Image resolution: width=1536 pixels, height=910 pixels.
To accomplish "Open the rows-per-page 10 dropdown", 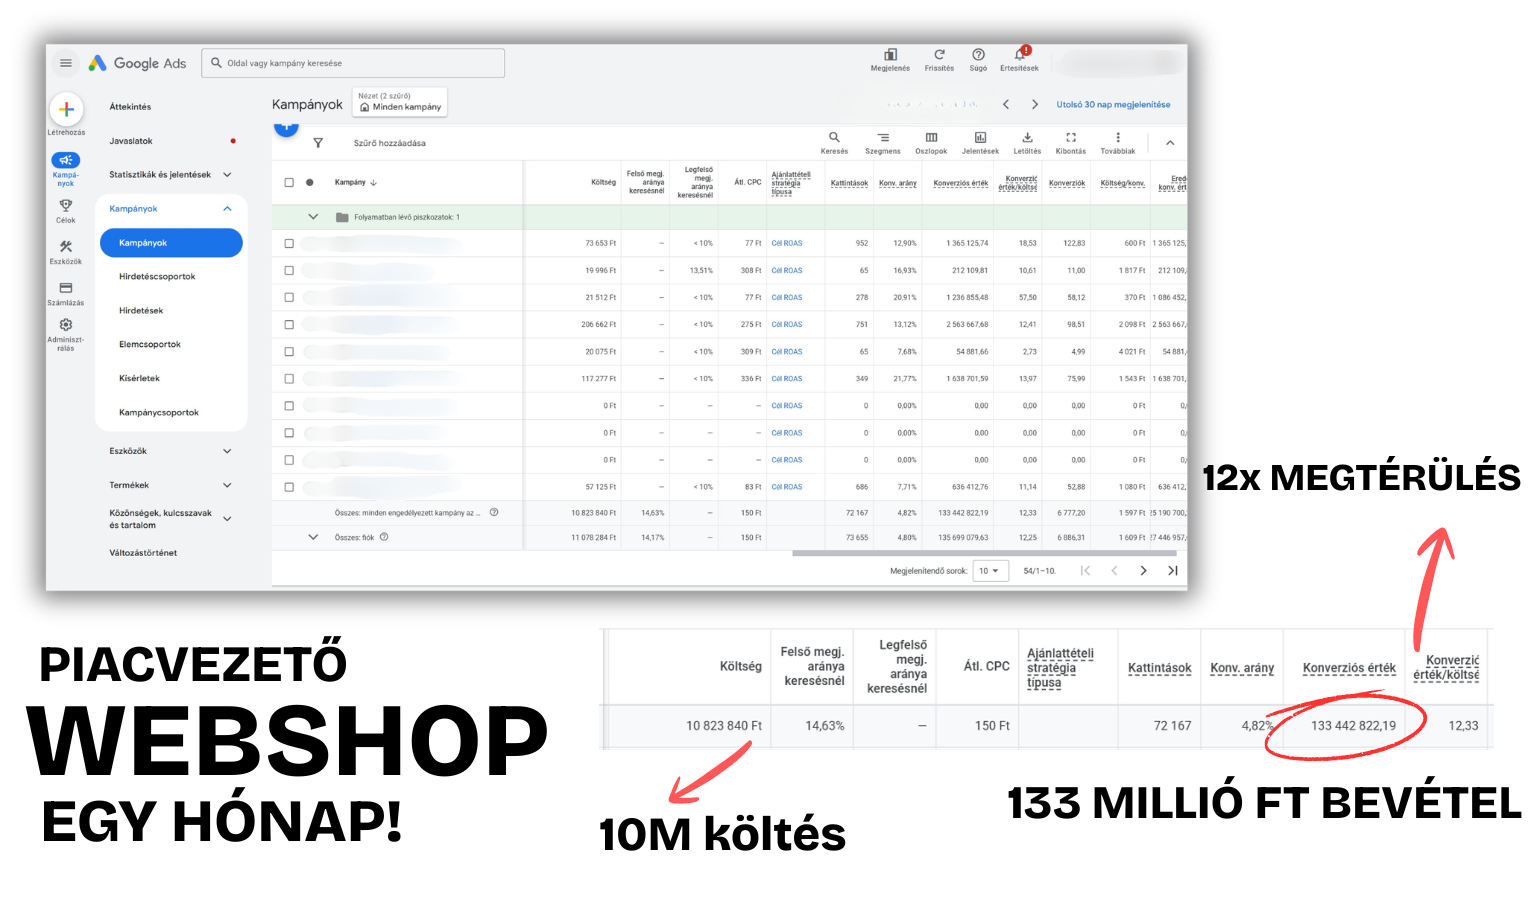I will coord(990,571).
